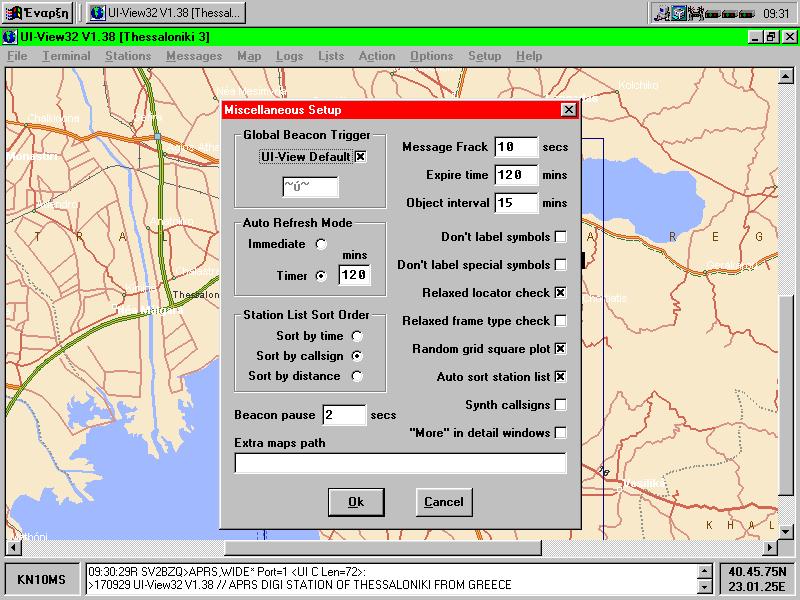Click the Global Beacon Trigger text field
The image size is (800, 600).
pyautogui.click(x=310, y=187)
